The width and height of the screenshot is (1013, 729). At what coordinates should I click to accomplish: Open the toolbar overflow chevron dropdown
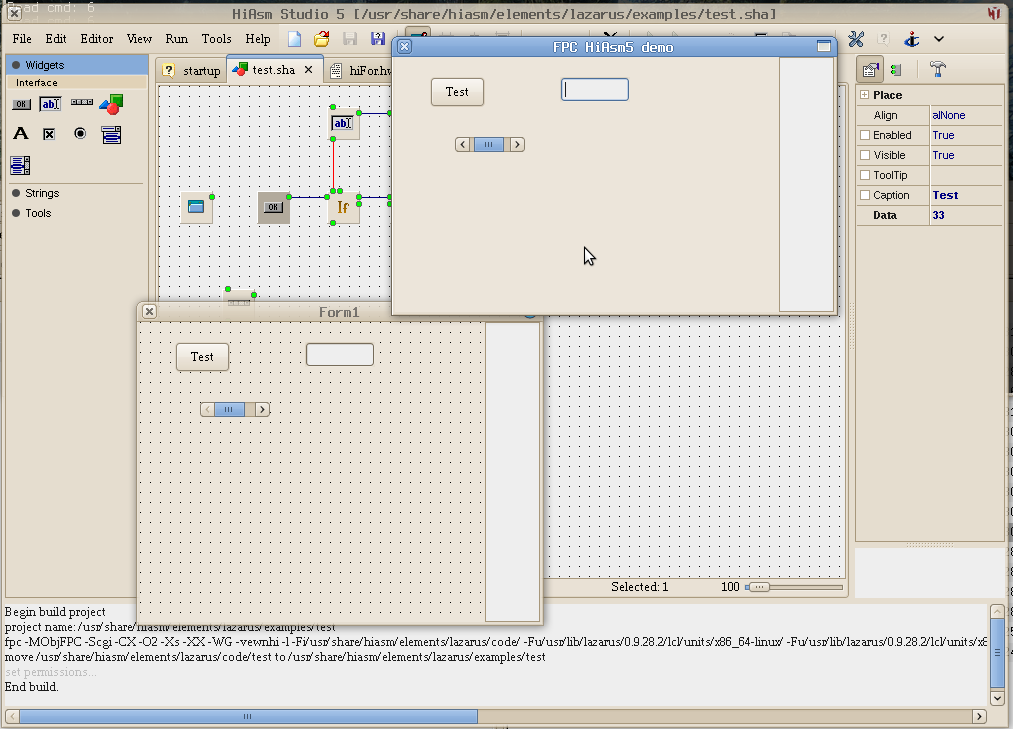click(939, 39)
